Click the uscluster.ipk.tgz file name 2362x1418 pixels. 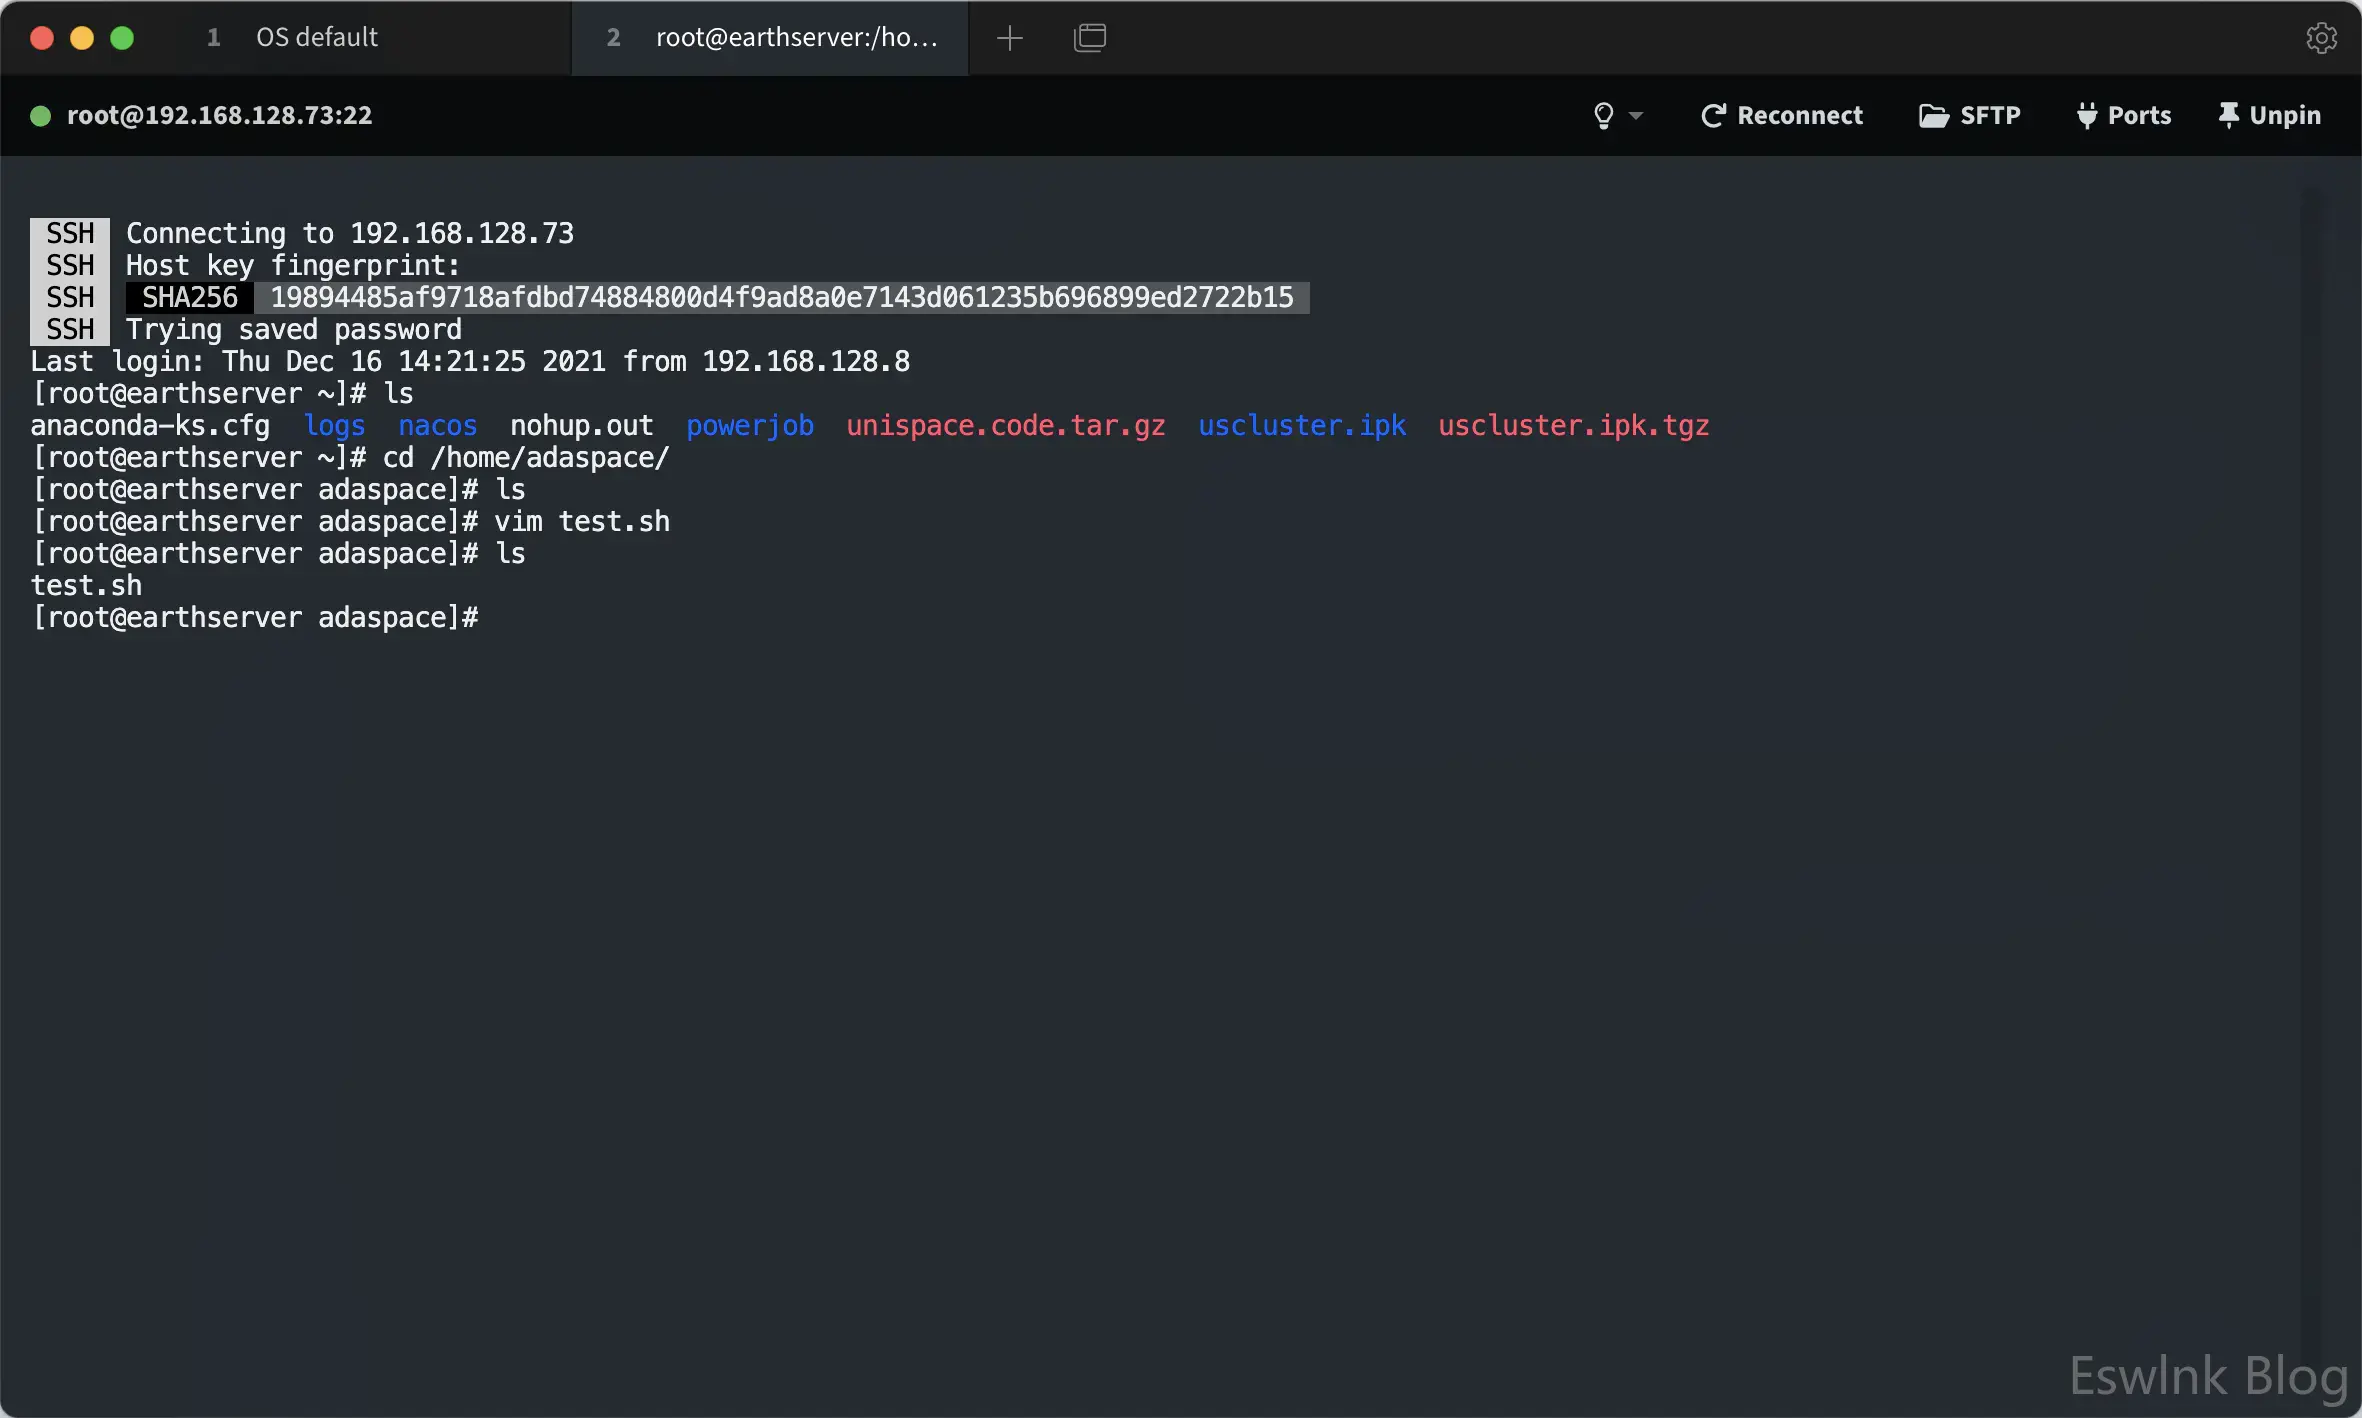[1573, 426]
